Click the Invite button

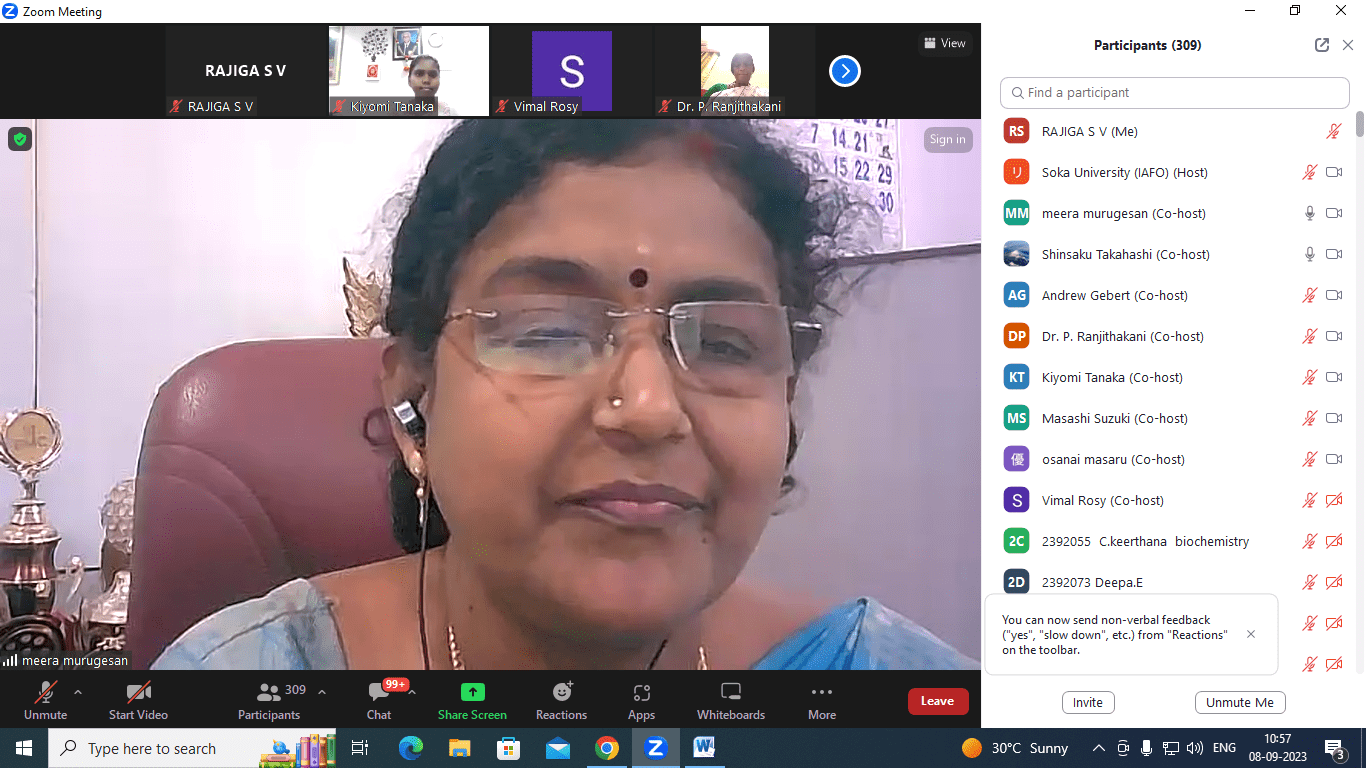coord(1088,702)
